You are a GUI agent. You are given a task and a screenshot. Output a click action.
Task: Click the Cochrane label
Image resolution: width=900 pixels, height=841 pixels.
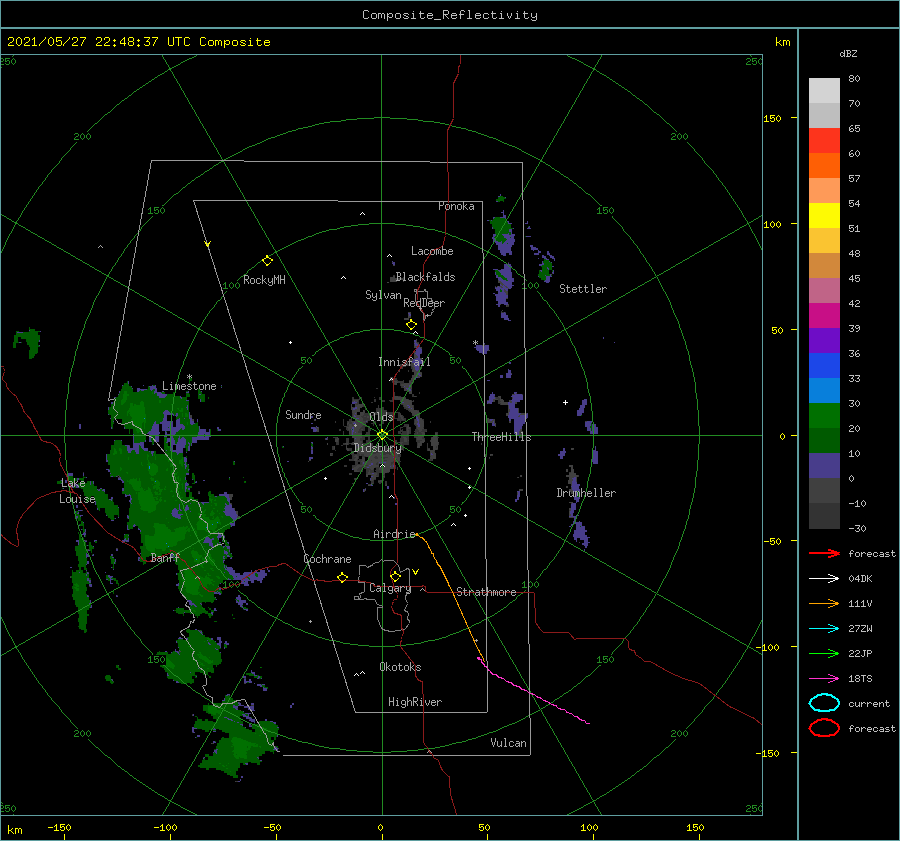tap(327, 559)
